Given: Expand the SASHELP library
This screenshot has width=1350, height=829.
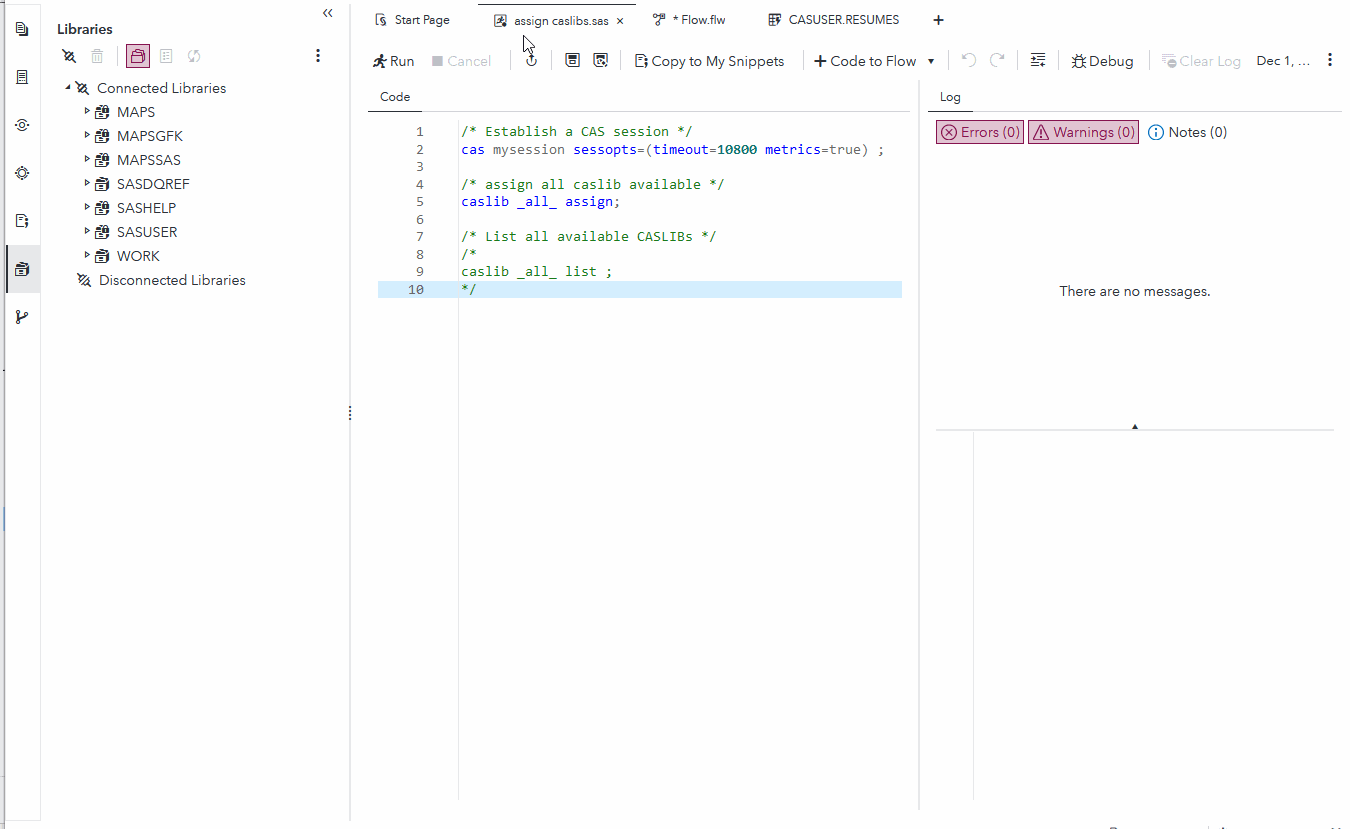Looking at the screenshot, I should [x=87, y=207].
